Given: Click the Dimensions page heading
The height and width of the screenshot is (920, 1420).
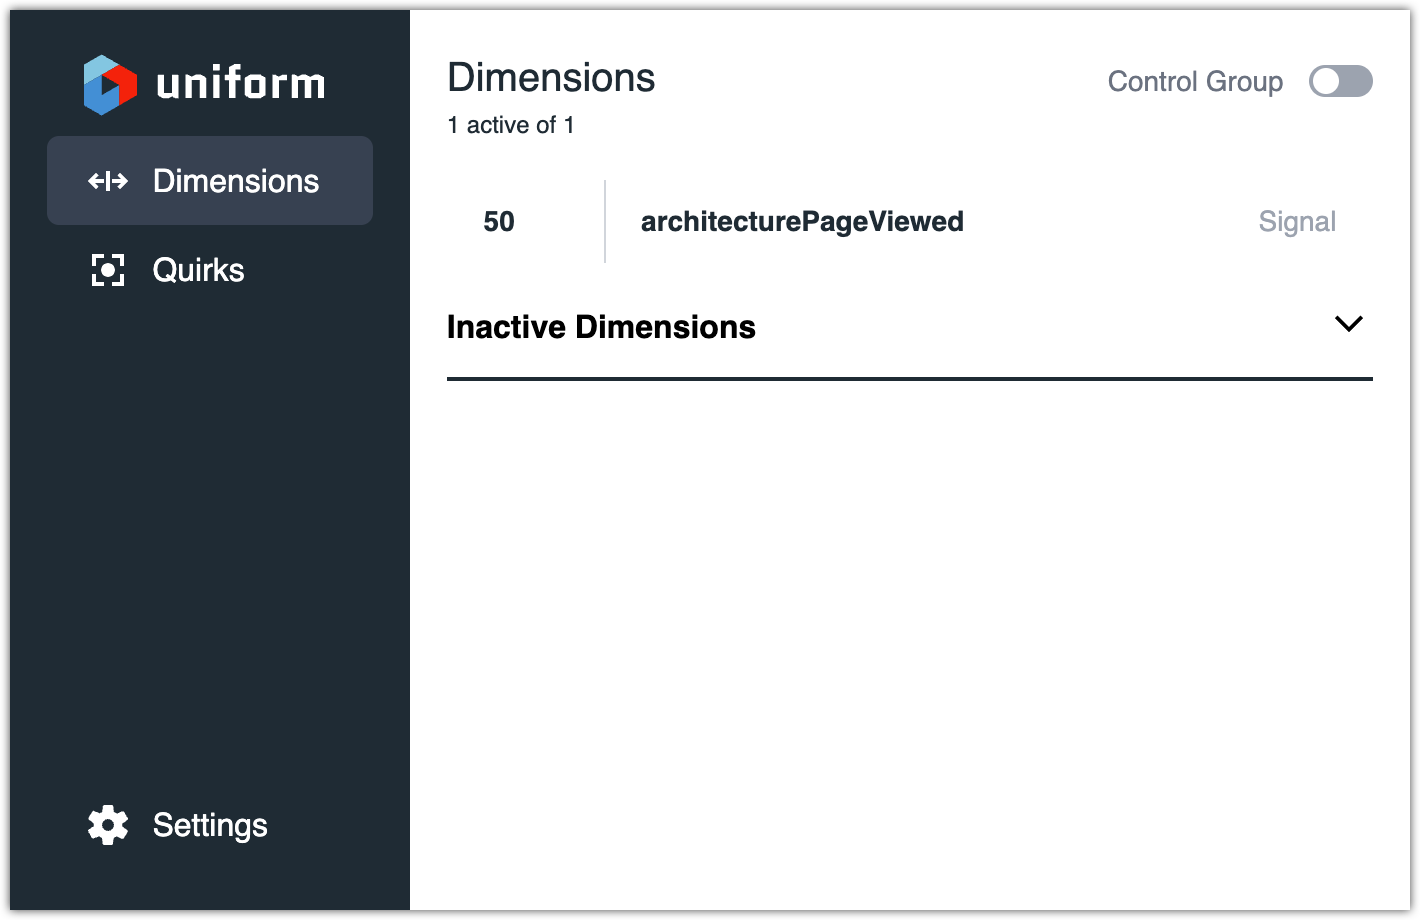Looking at the screenshot, I should (x=551, y=78).
